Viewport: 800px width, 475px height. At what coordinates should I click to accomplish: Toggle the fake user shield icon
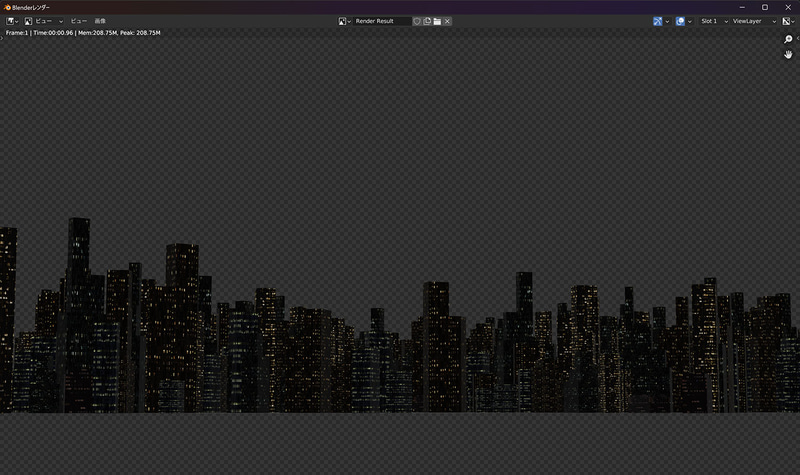417,21
